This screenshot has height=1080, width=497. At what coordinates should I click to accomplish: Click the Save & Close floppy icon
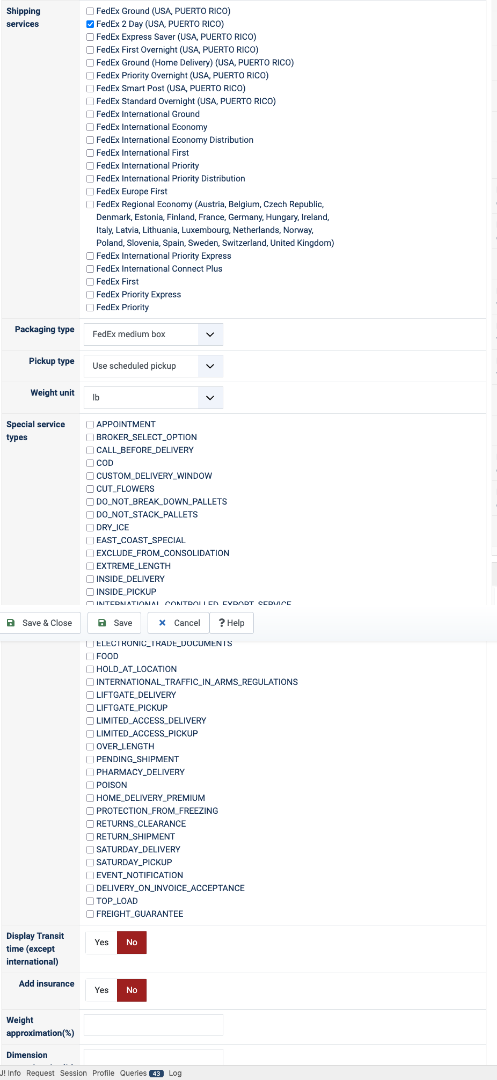click(x=10, y=623)
